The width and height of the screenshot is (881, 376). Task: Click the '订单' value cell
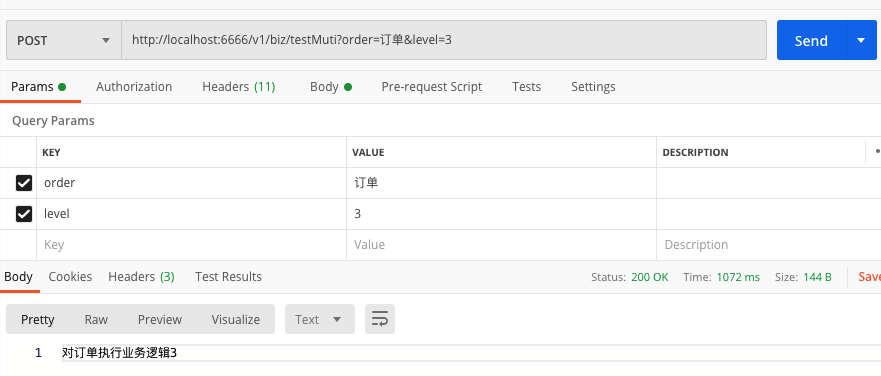point(501,183)
